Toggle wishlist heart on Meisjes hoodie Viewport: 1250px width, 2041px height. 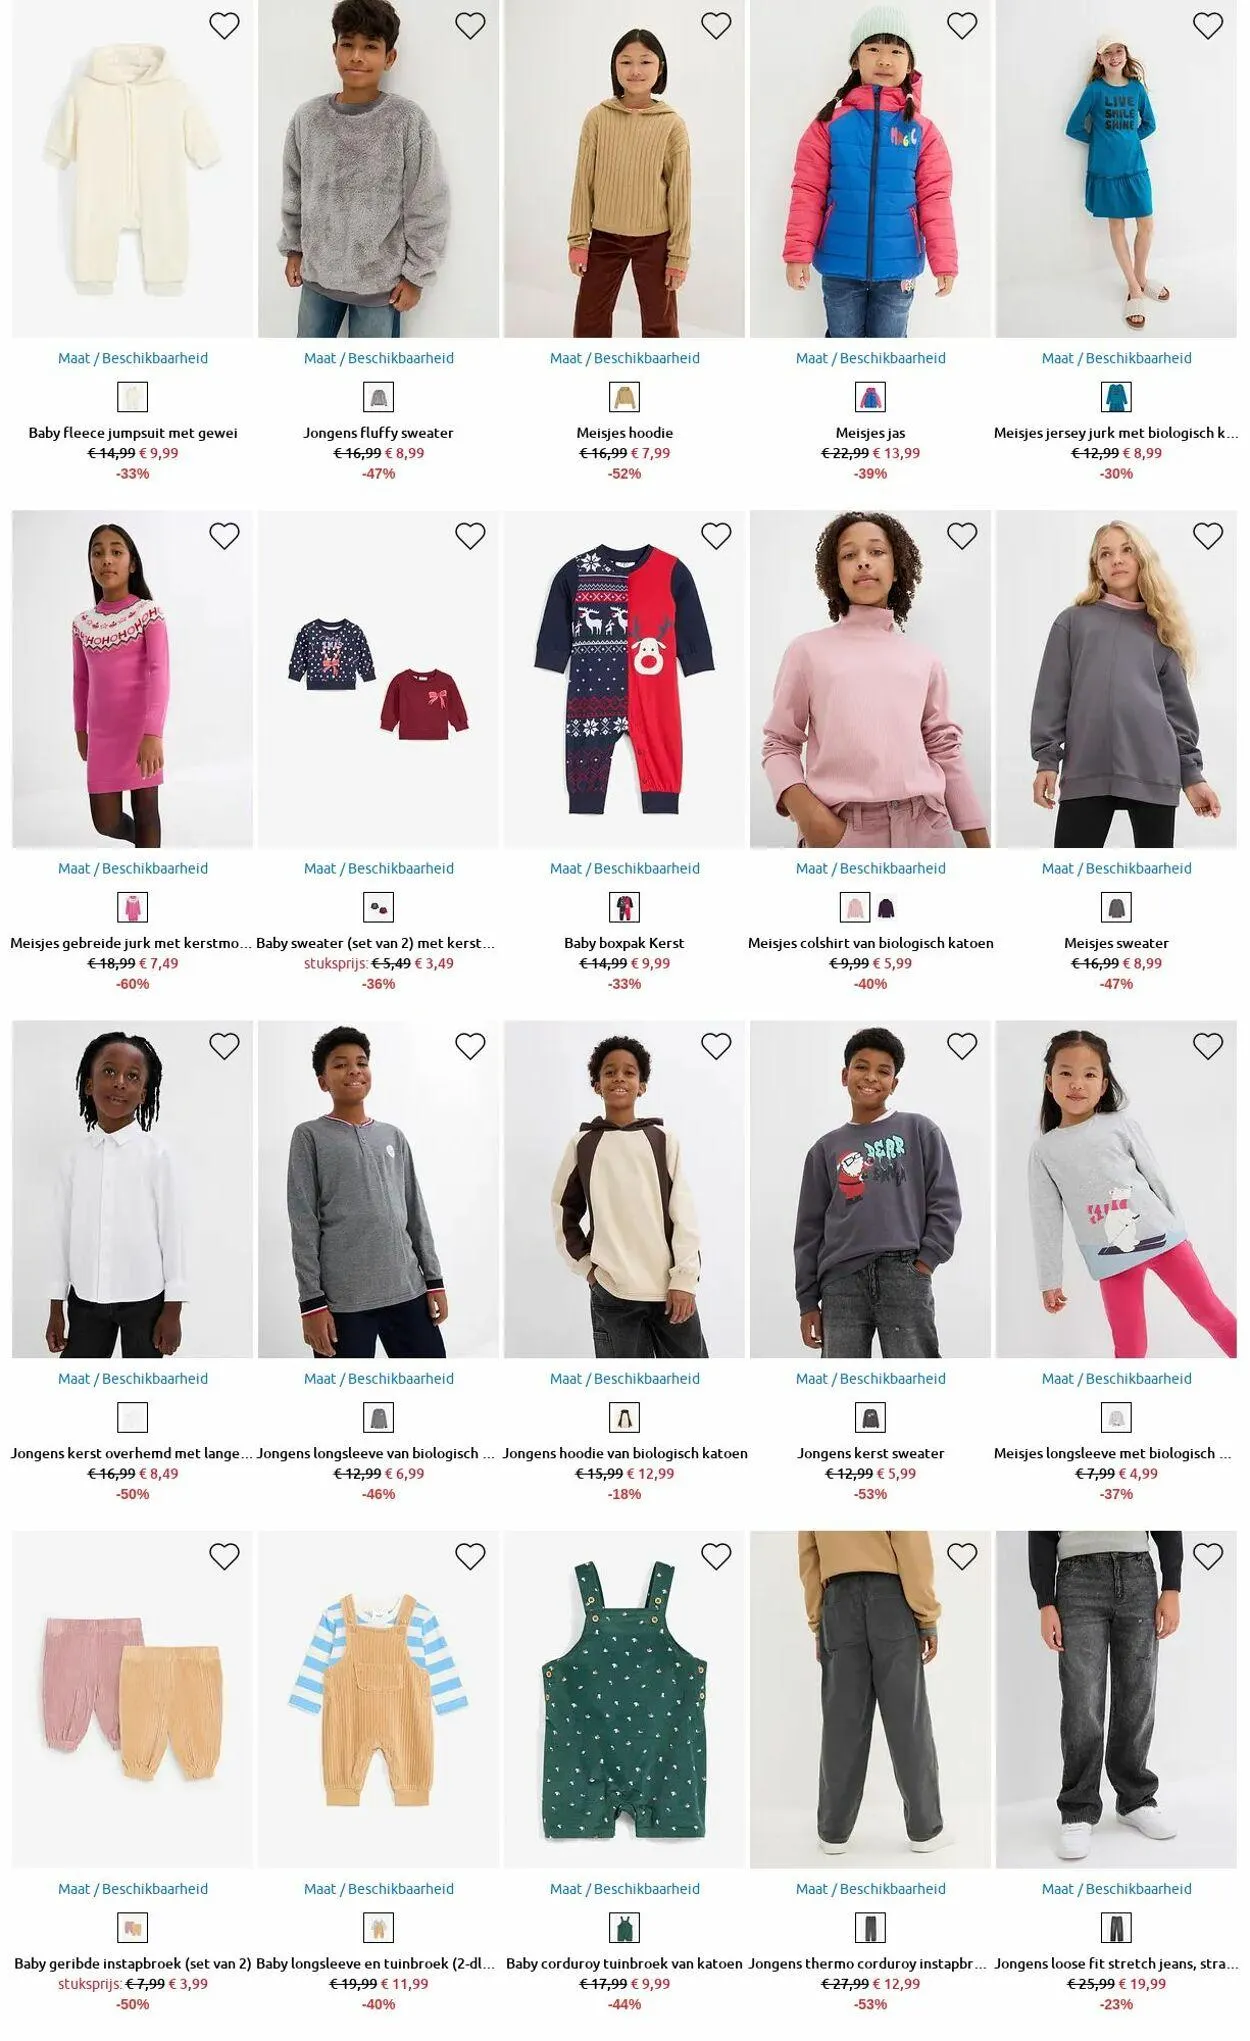pos(716,26)
